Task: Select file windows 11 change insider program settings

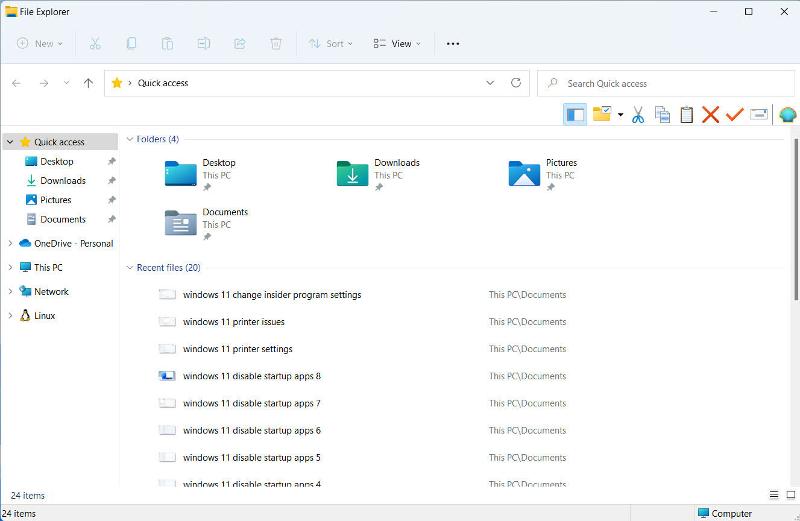Action: tap(272, 294)
